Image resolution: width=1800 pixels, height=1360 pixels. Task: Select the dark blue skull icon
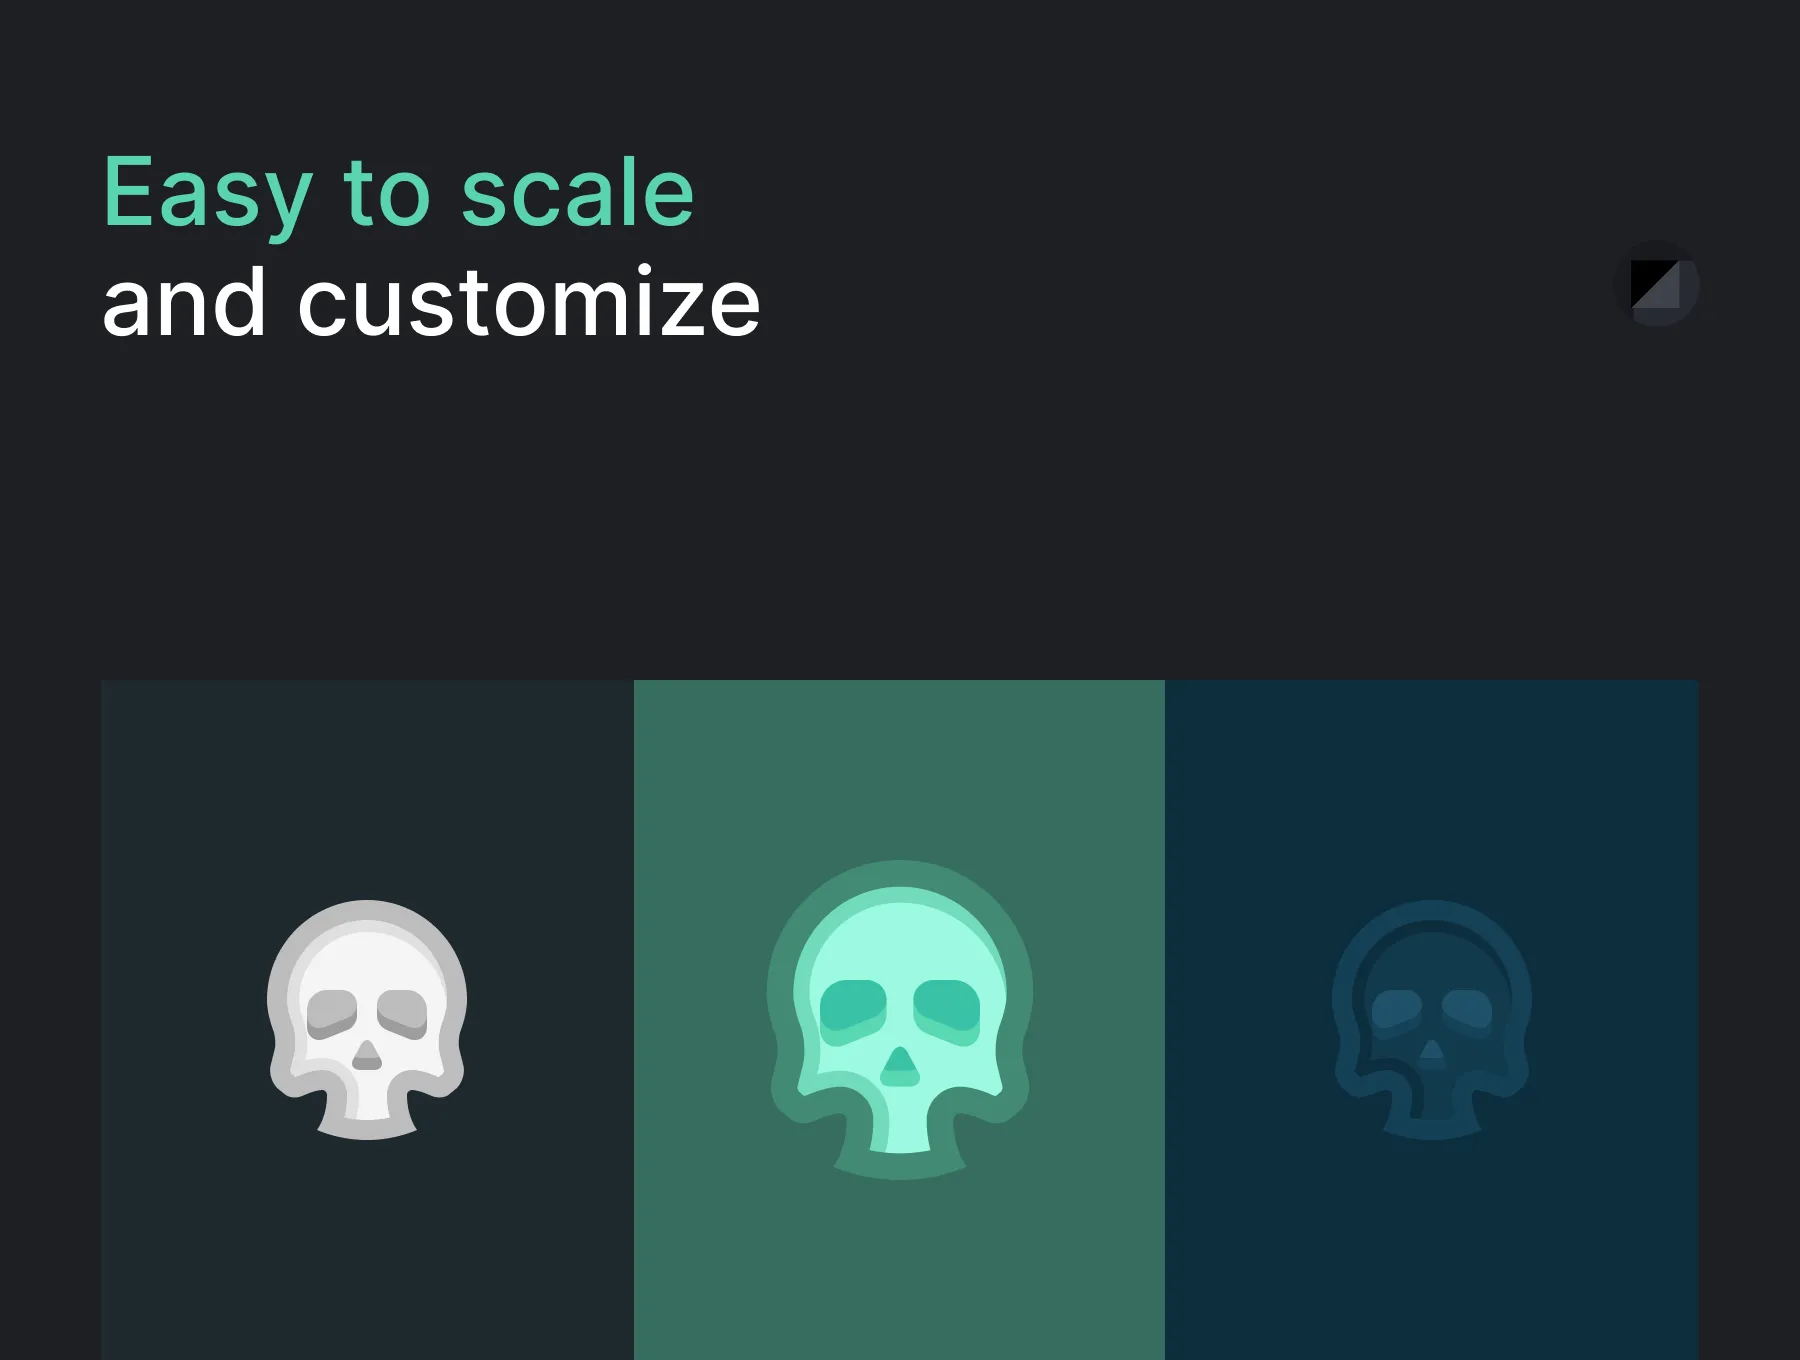1432,1020
